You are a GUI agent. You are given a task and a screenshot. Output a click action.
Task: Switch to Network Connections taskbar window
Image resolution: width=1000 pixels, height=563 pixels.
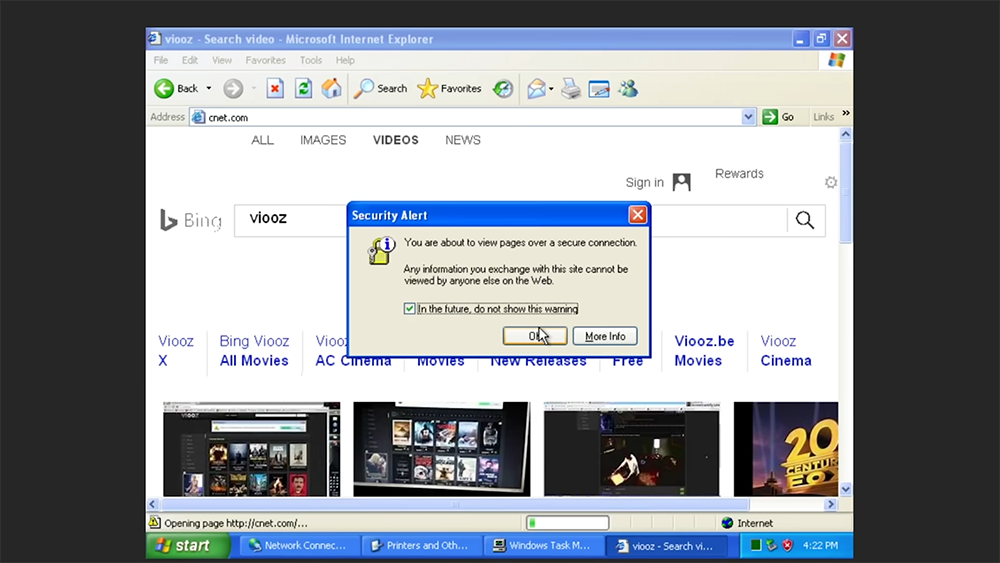pos(298,545)
